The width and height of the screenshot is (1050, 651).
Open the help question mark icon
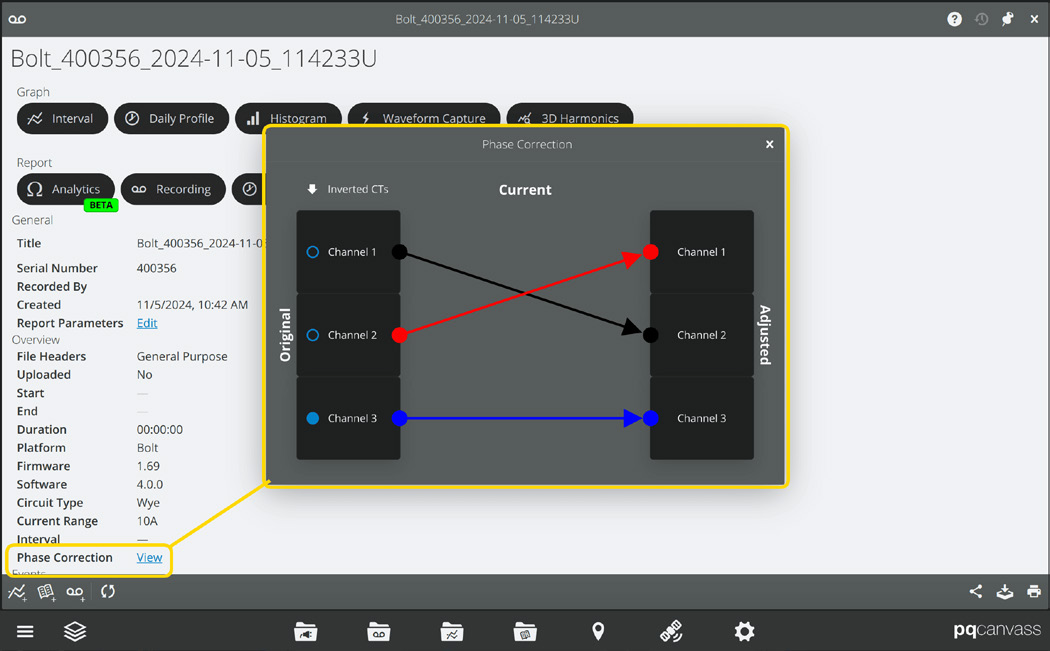[x=953, y=18]
